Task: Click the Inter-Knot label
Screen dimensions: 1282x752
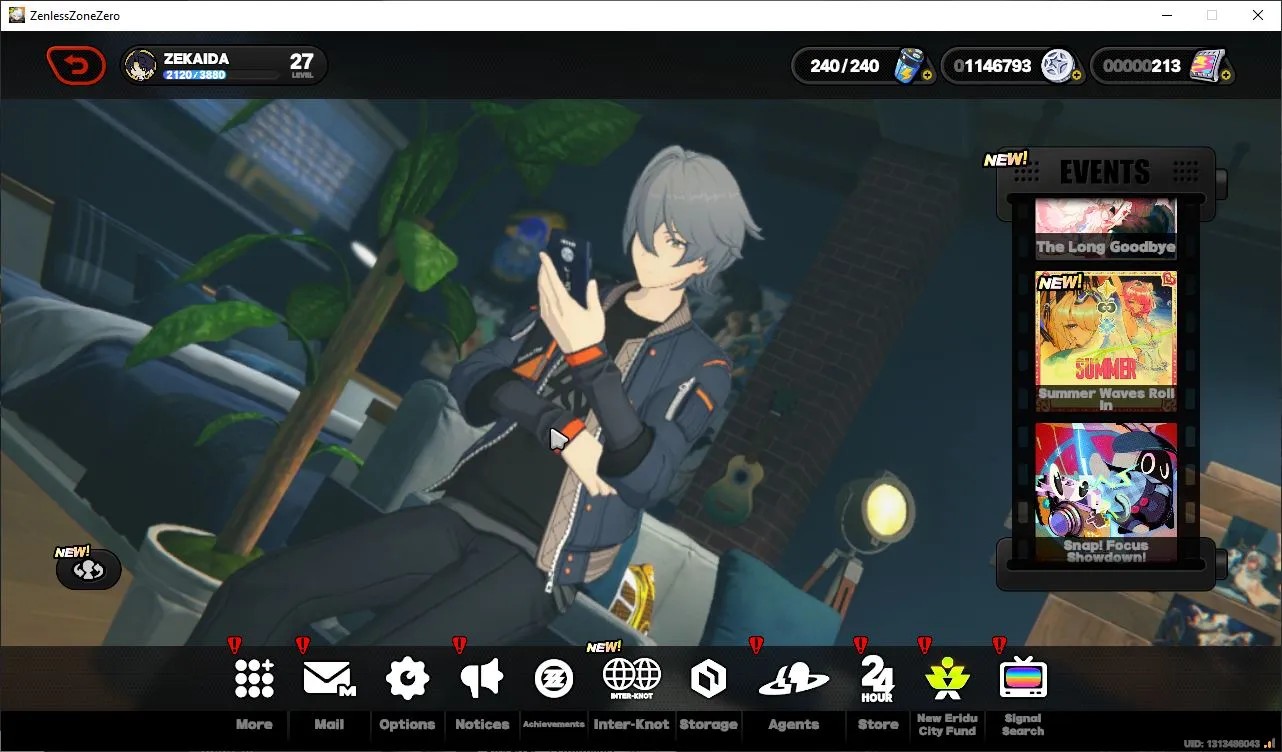Action: point(632,725)
